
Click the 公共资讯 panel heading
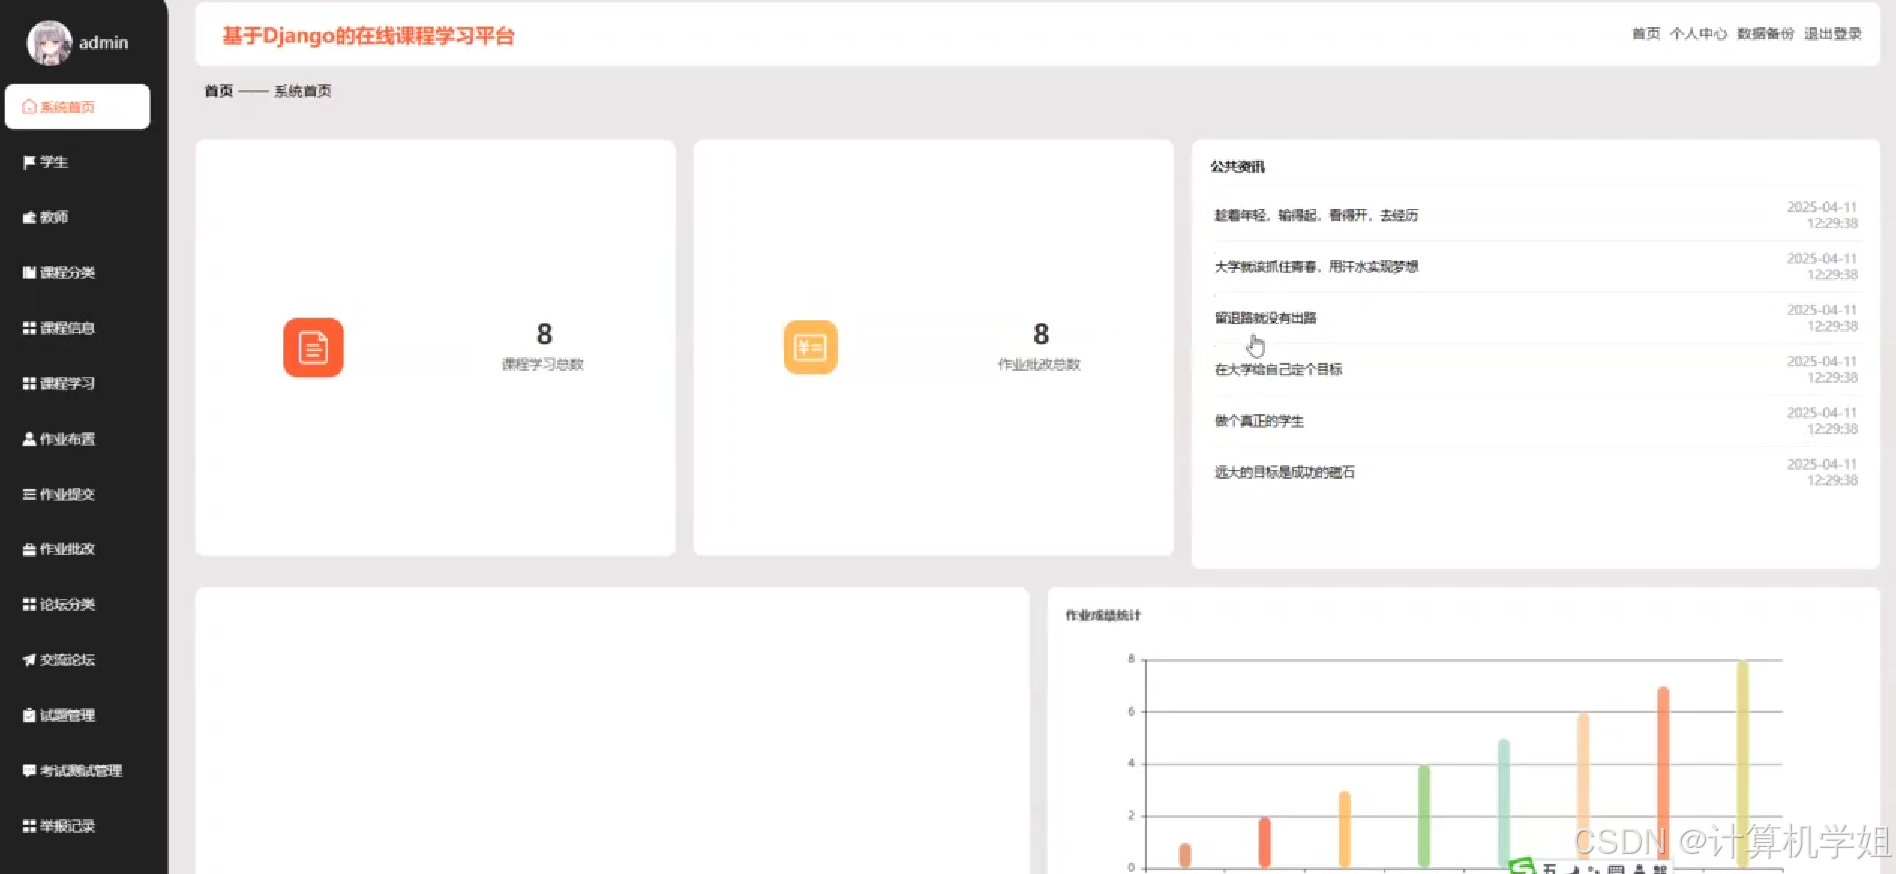pos(1237,167)
